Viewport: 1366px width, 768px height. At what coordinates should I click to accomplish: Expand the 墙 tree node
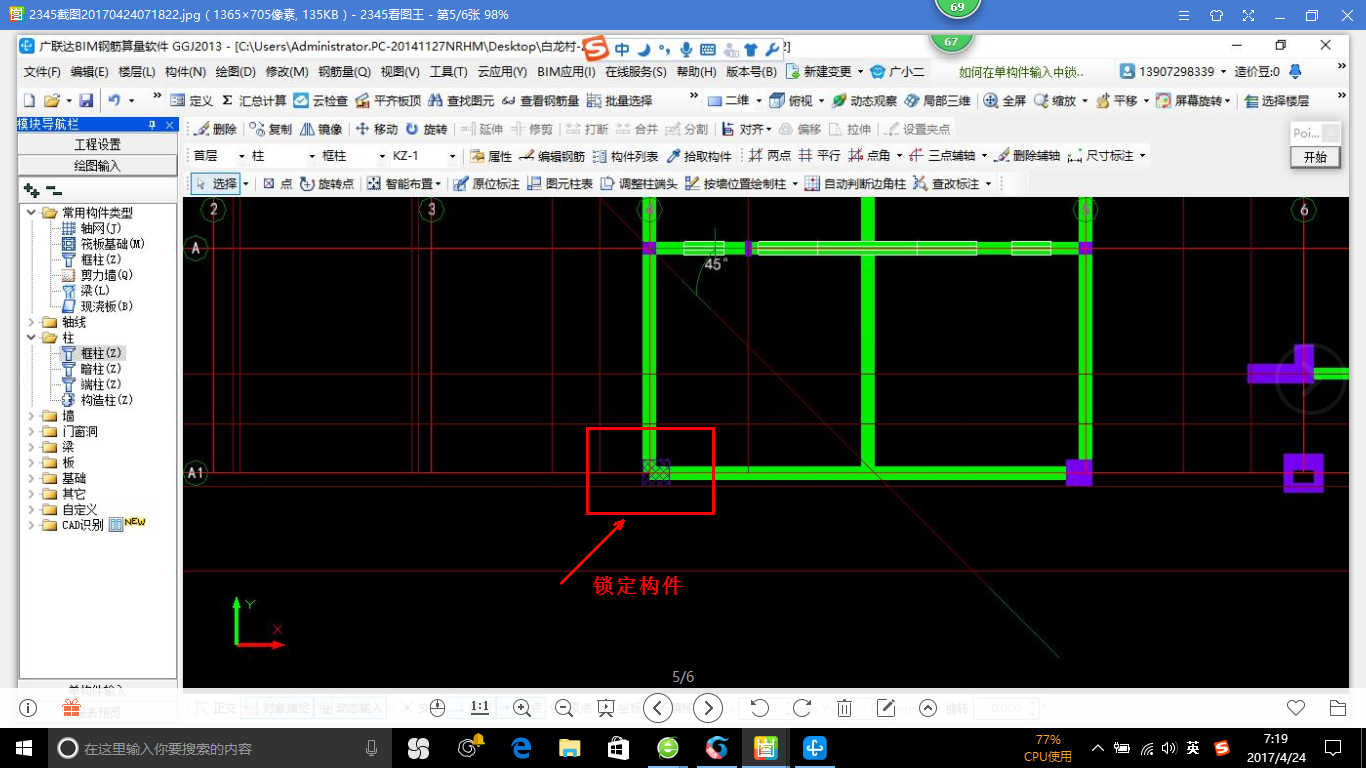[31, 416]
